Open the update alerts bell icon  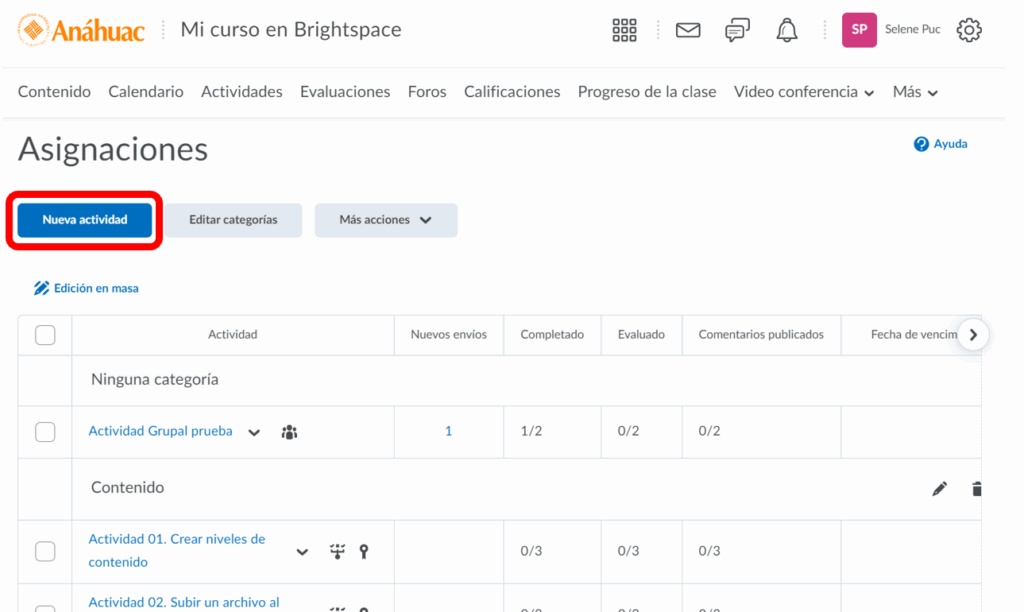pos(787,31)
